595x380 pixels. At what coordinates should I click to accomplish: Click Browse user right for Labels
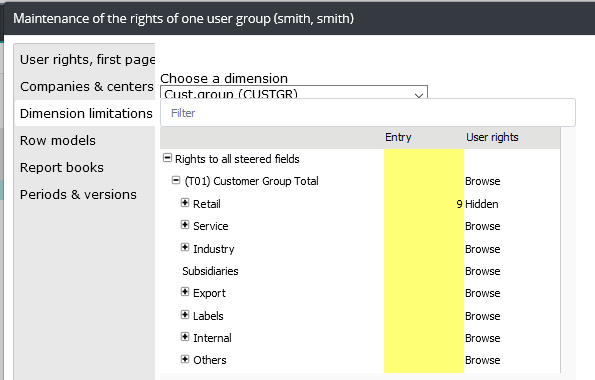[x=483, y=316]
